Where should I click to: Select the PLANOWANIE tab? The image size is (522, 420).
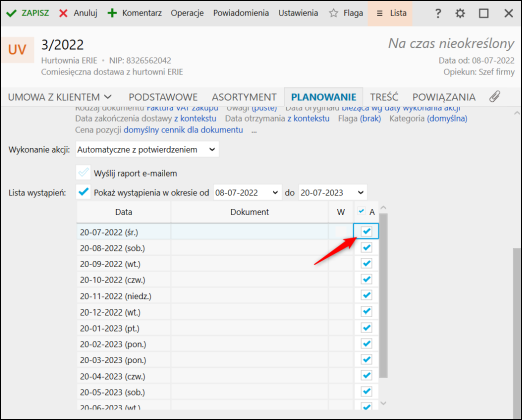pos(324,97)
